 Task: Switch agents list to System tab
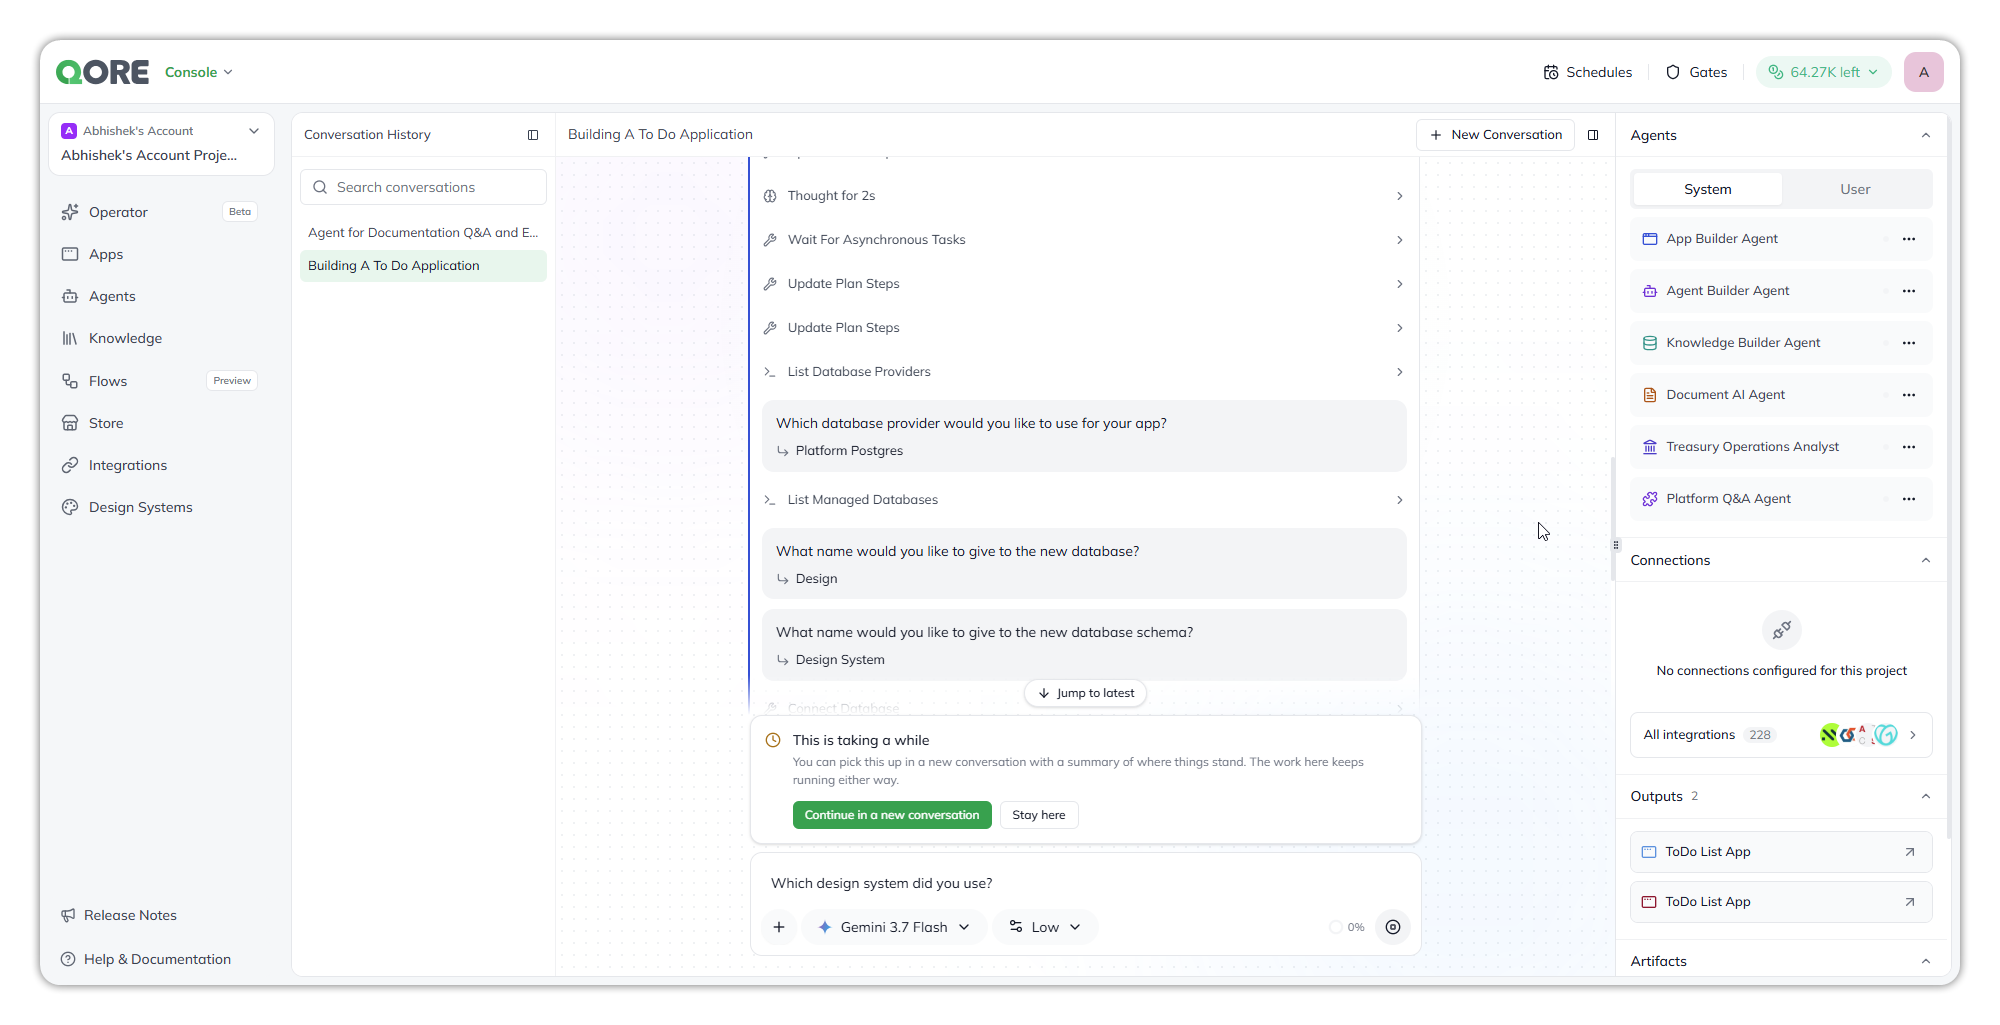tap(1707, 189)
